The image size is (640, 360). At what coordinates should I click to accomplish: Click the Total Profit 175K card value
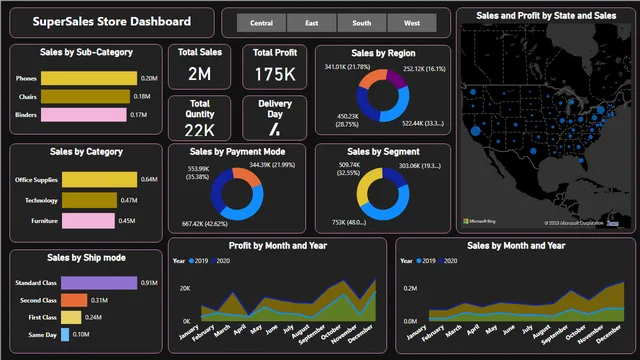point(275,74)
